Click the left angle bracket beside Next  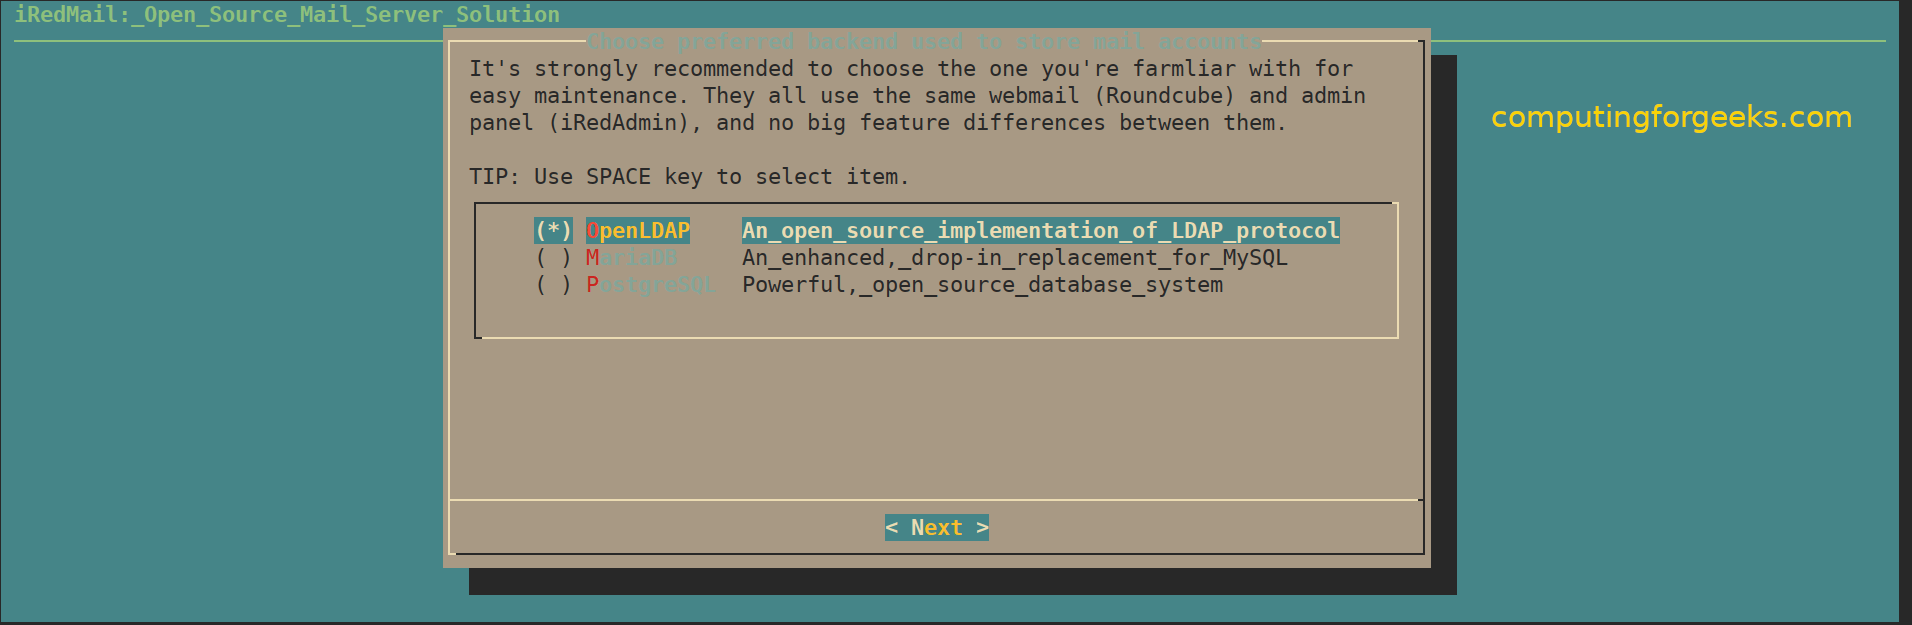click(x=892, y=528)
